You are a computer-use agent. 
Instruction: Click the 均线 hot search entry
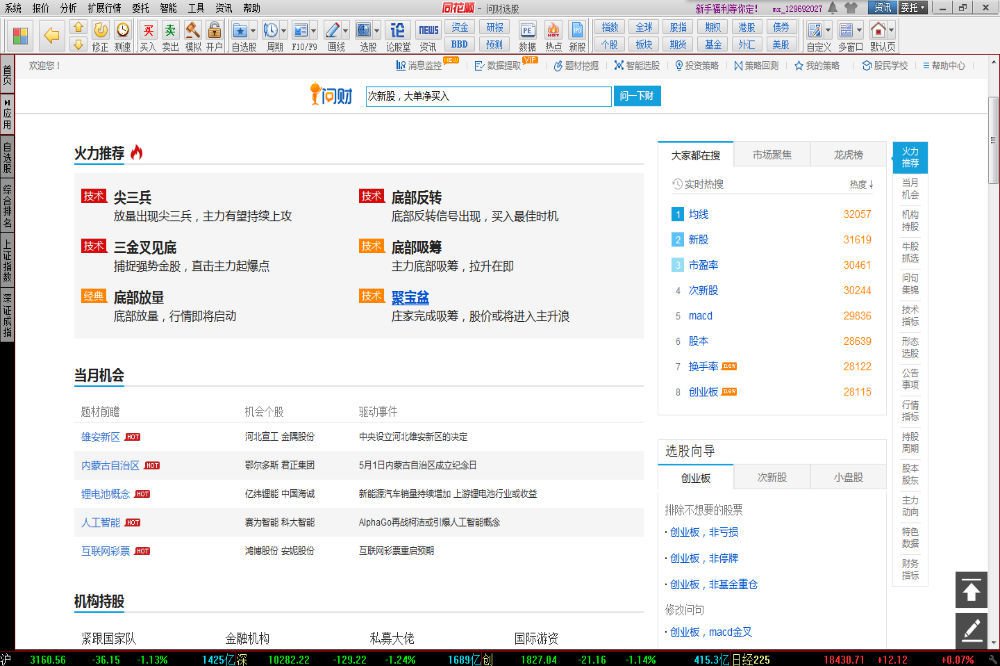(x=698, y=214)
